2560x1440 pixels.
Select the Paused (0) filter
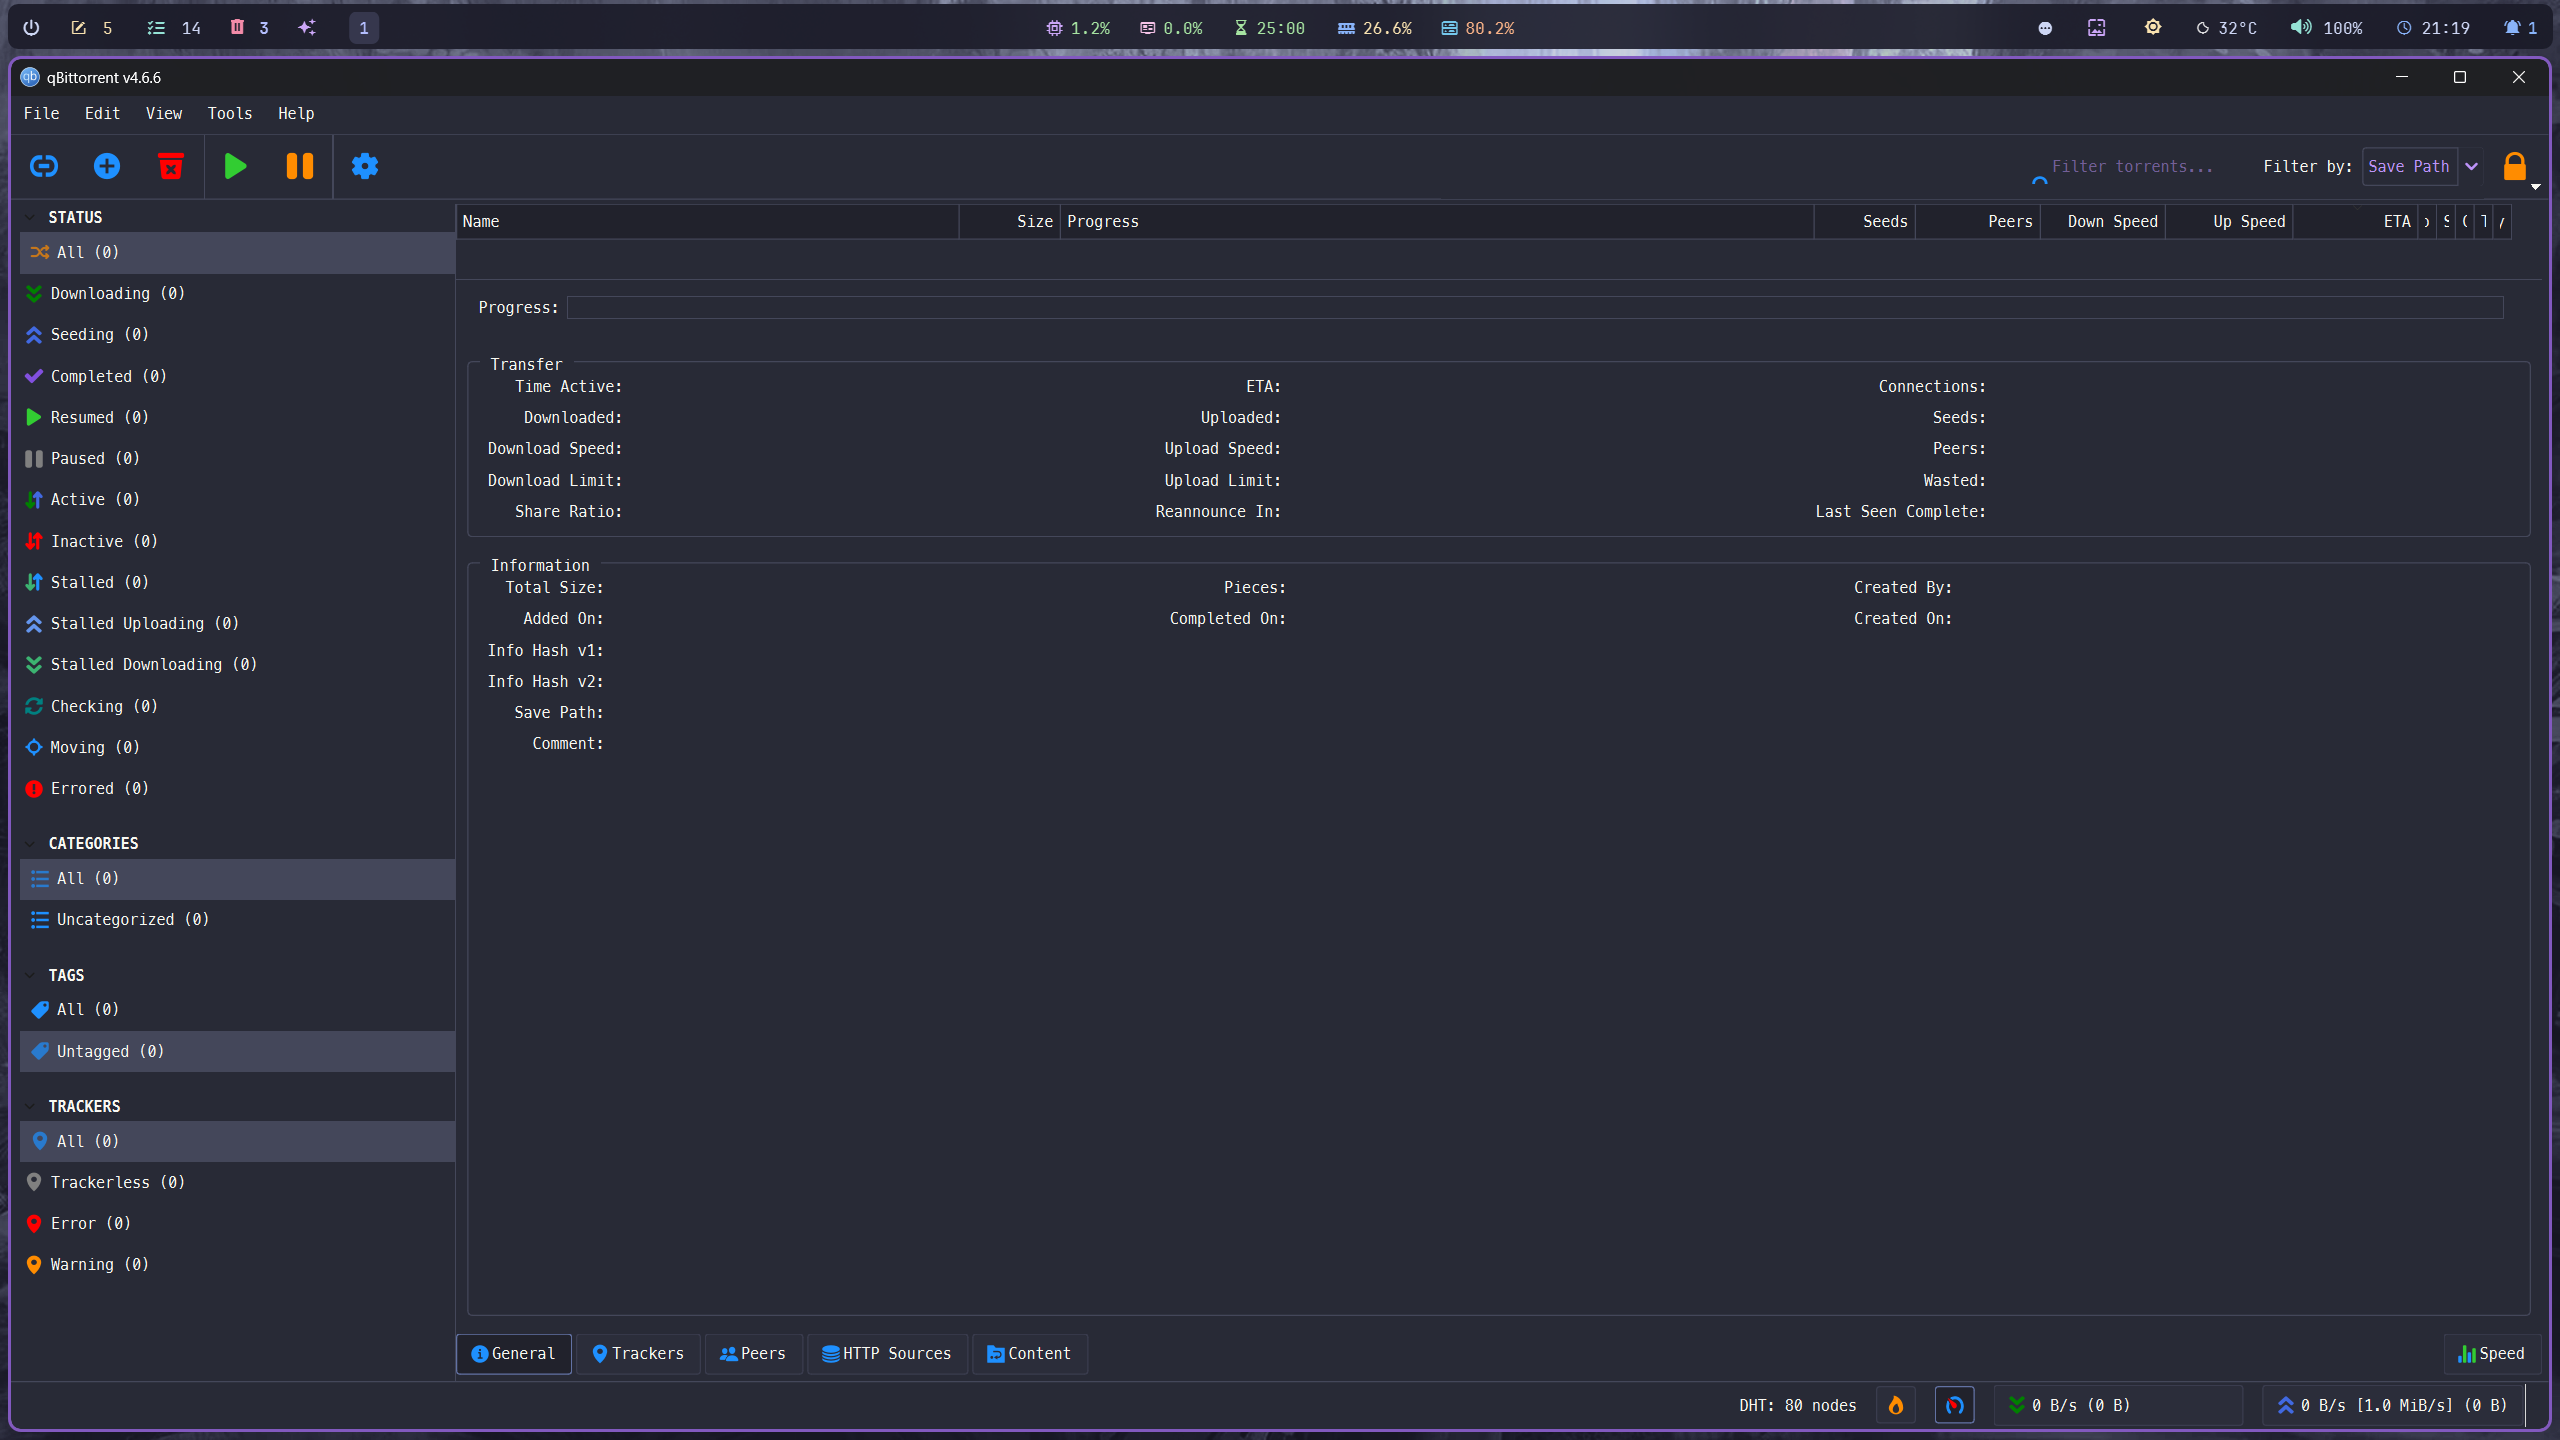237,458
